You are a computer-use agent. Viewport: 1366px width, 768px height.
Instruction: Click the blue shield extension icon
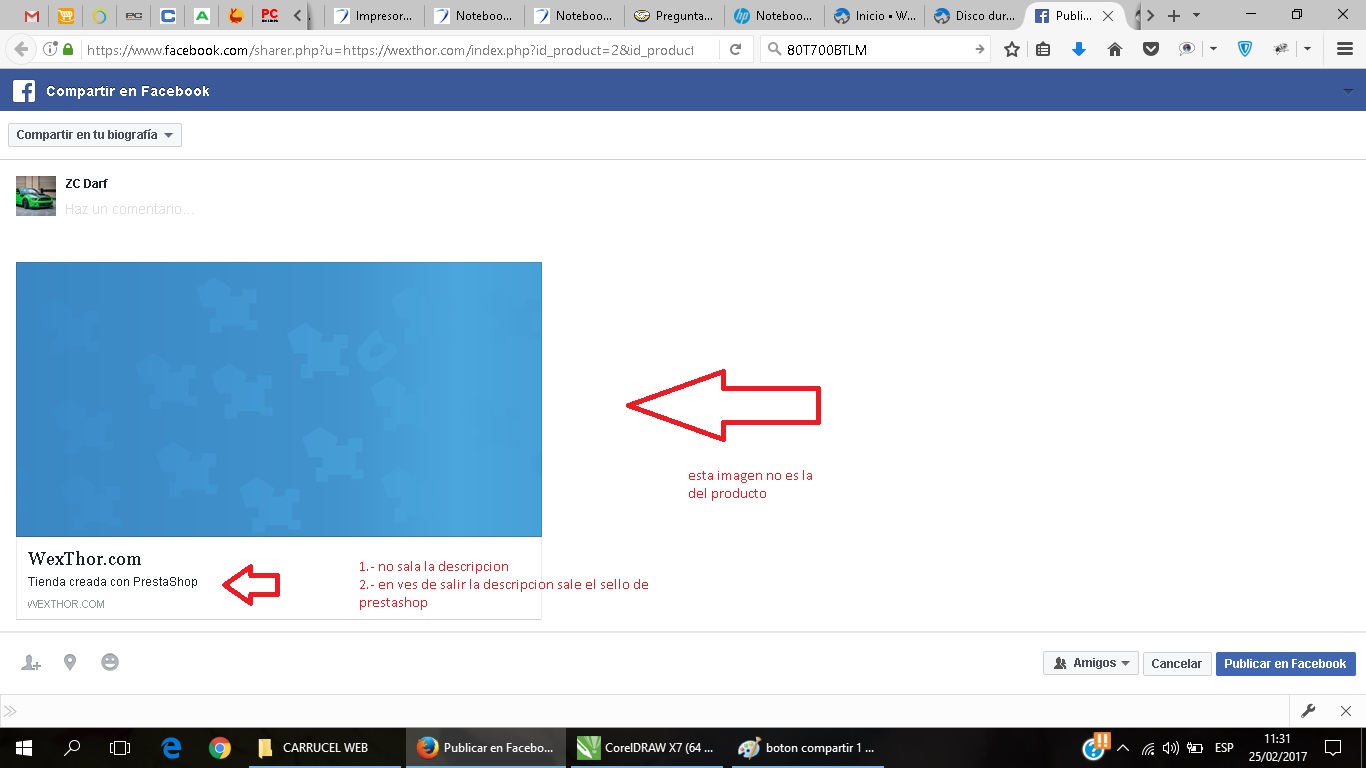pos(1245,49)
